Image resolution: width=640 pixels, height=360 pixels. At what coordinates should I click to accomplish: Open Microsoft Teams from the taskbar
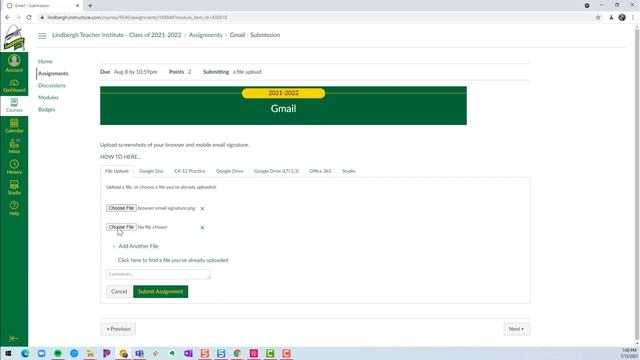click(139, 353)
